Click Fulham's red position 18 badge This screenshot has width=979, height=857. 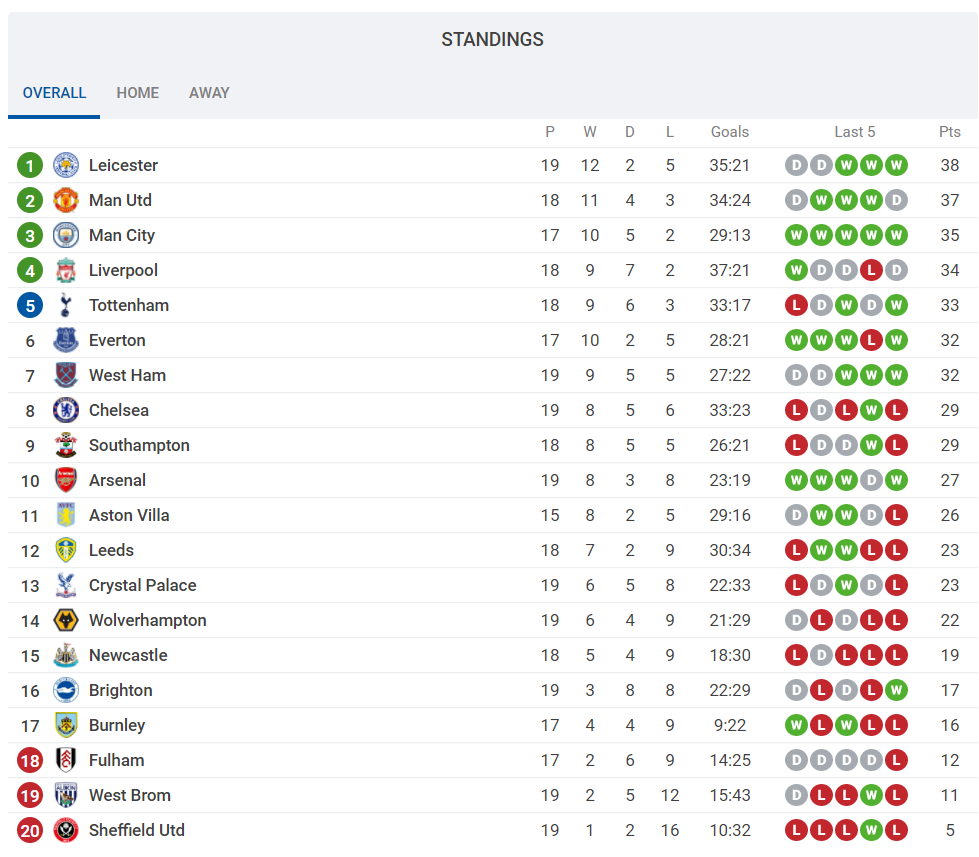click(x=30, y=760)
